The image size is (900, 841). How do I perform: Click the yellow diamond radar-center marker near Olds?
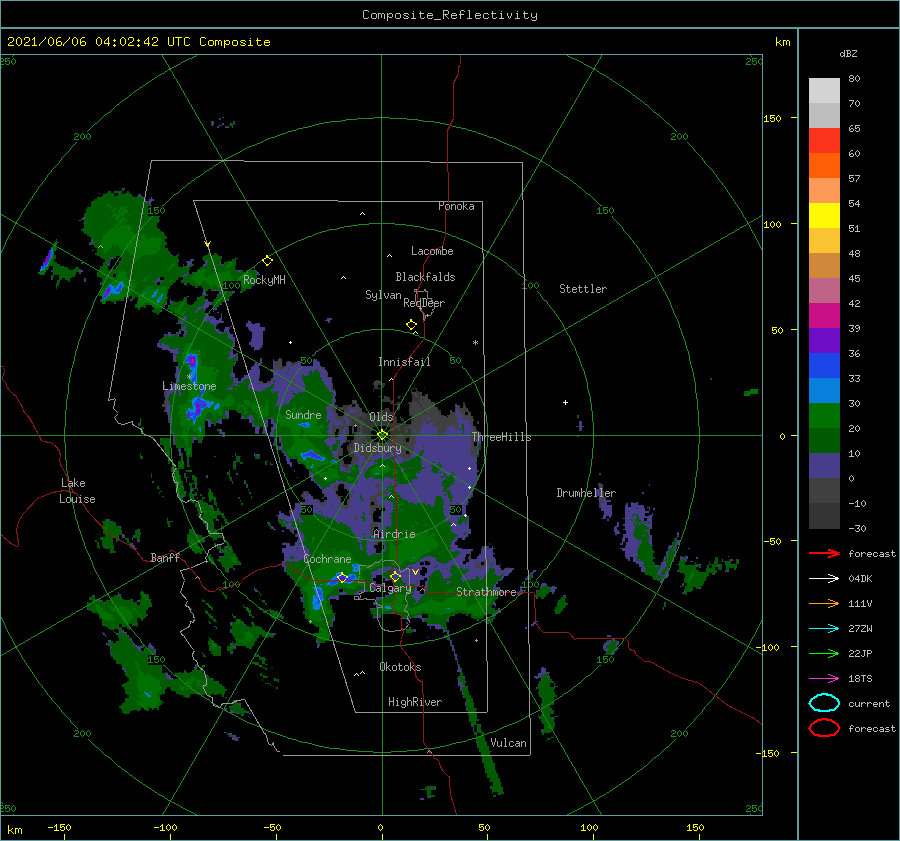click(x=382, y=435)
